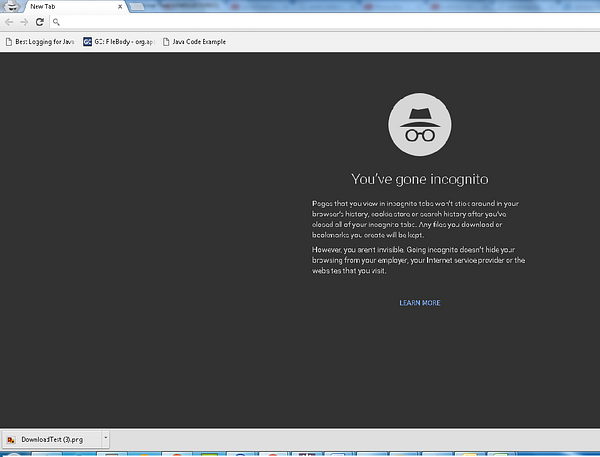Click the GC favicon of FileBody bookmark

[x=87, y=42]
